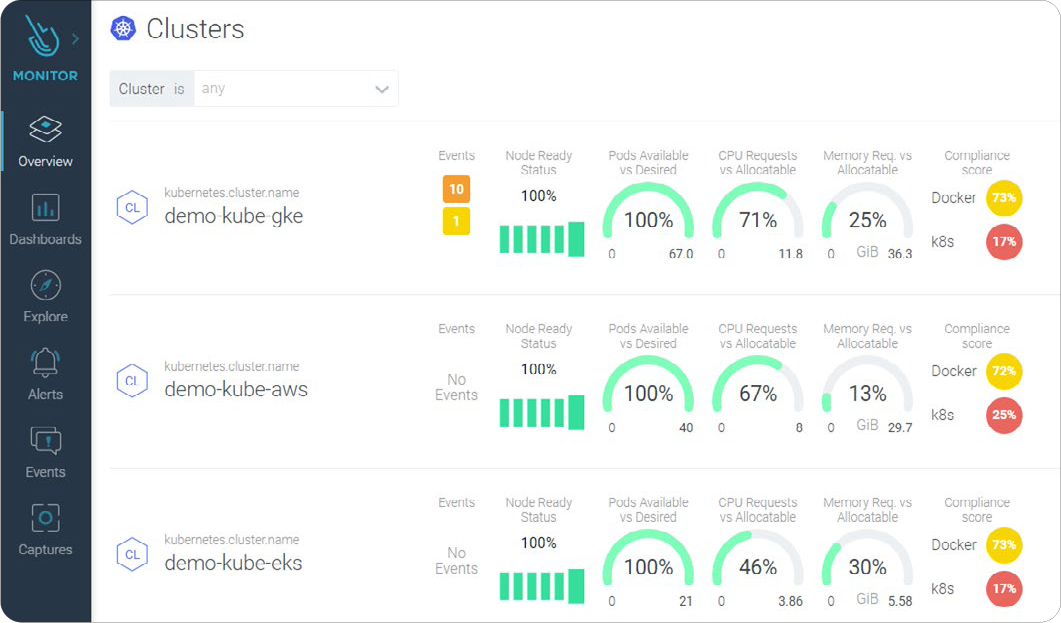
Task: Click the Kubernetes logo beside Clusters title
Action: coord(123,29)
